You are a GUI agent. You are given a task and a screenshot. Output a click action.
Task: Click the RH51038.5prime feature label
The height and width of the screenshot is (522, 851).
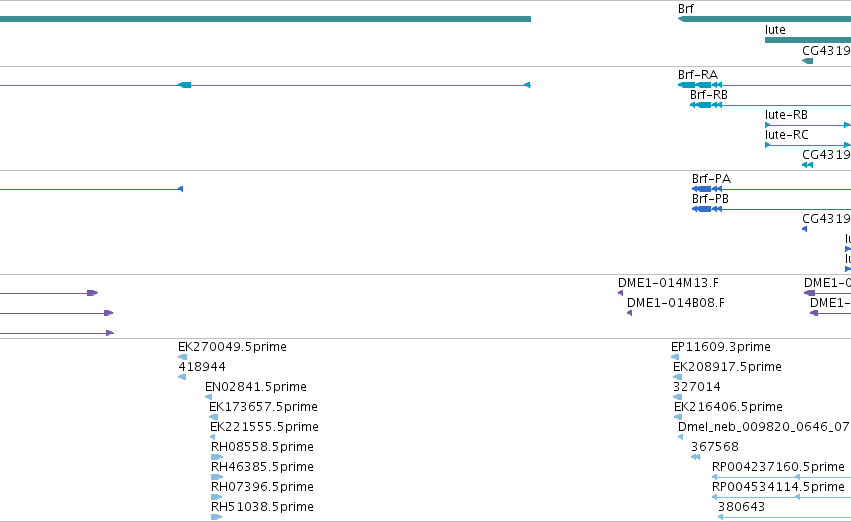[x=262, y=507]
